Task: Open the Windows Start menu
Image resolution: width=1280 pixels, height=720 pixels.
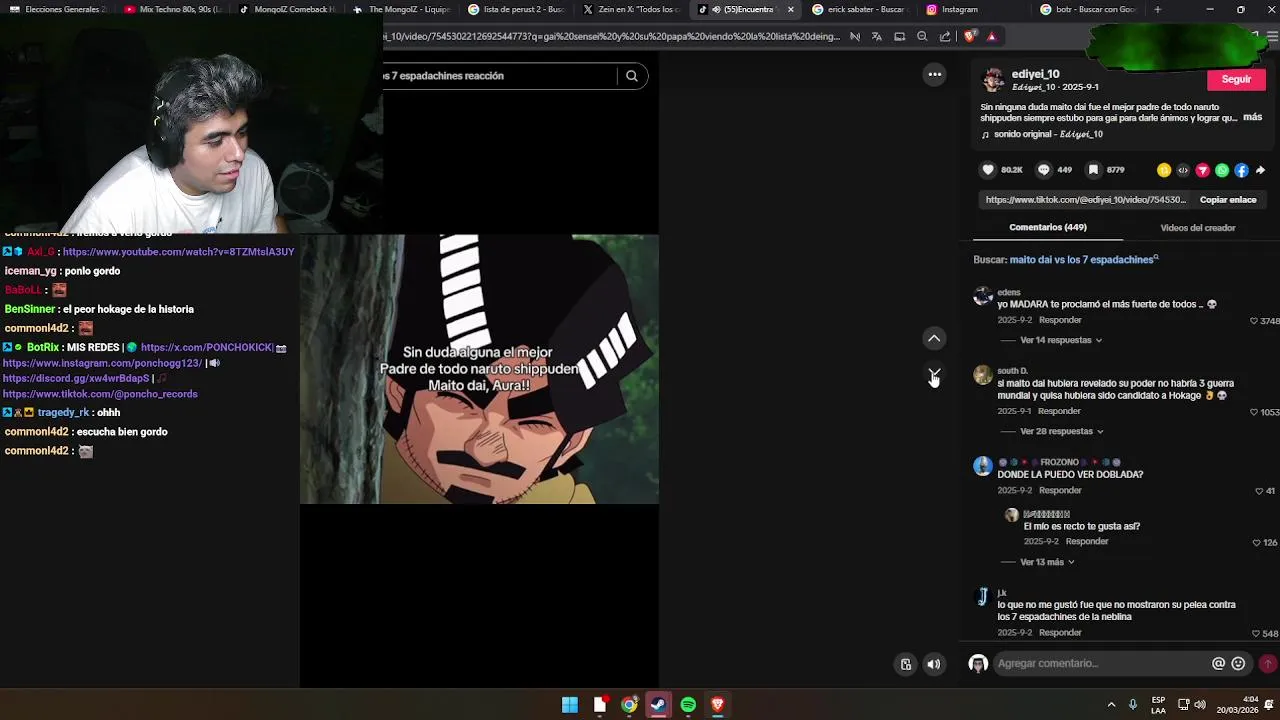Action: 570,705
